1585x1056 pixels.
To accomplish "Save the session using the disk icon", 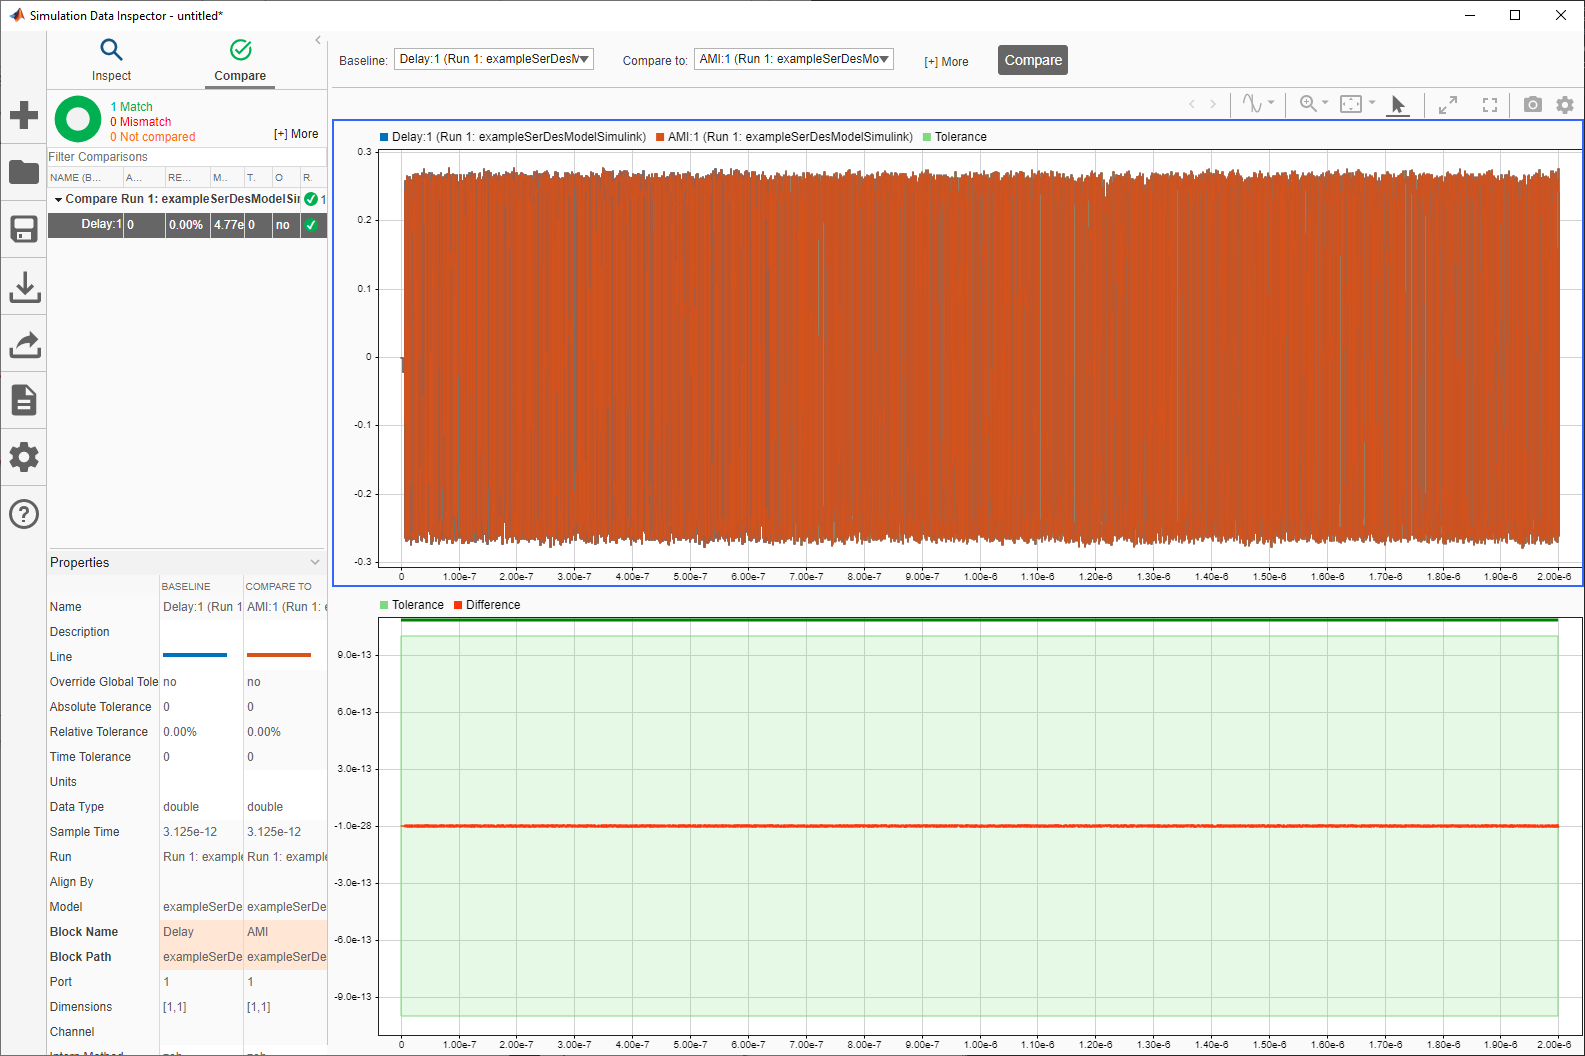I will point(24,229).
